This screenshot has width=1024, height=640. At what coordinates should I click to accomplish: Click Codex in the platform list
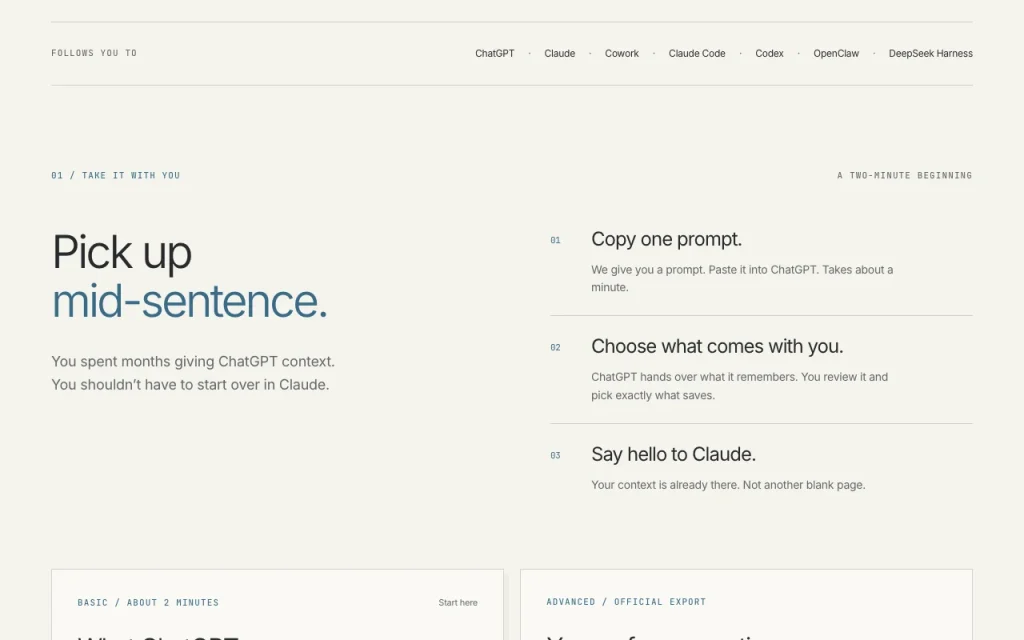(769, 54)
